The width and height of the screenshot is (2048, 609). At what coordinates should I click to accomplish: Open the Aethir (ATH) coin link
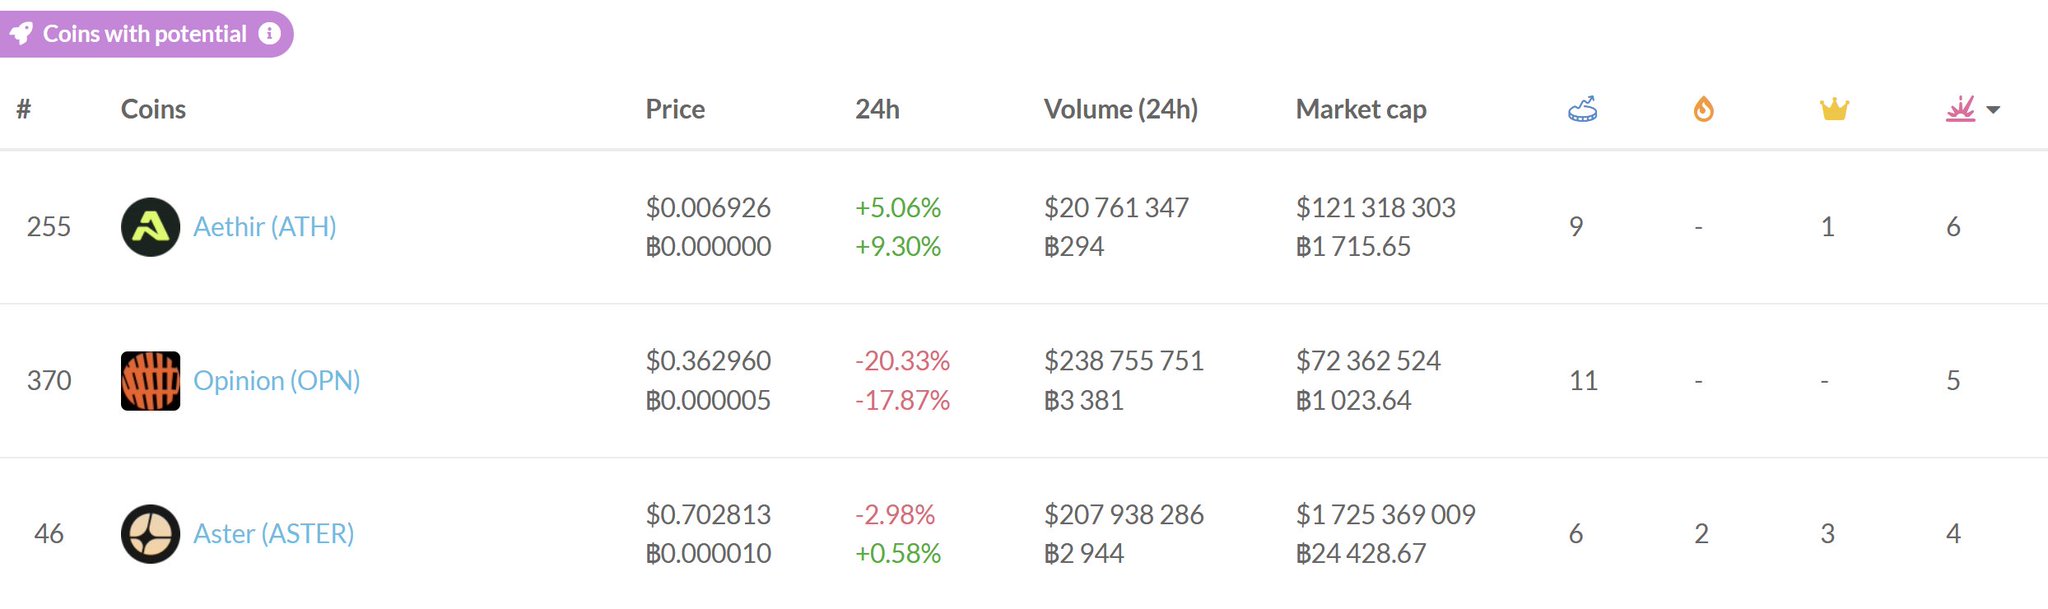(264, 227)
